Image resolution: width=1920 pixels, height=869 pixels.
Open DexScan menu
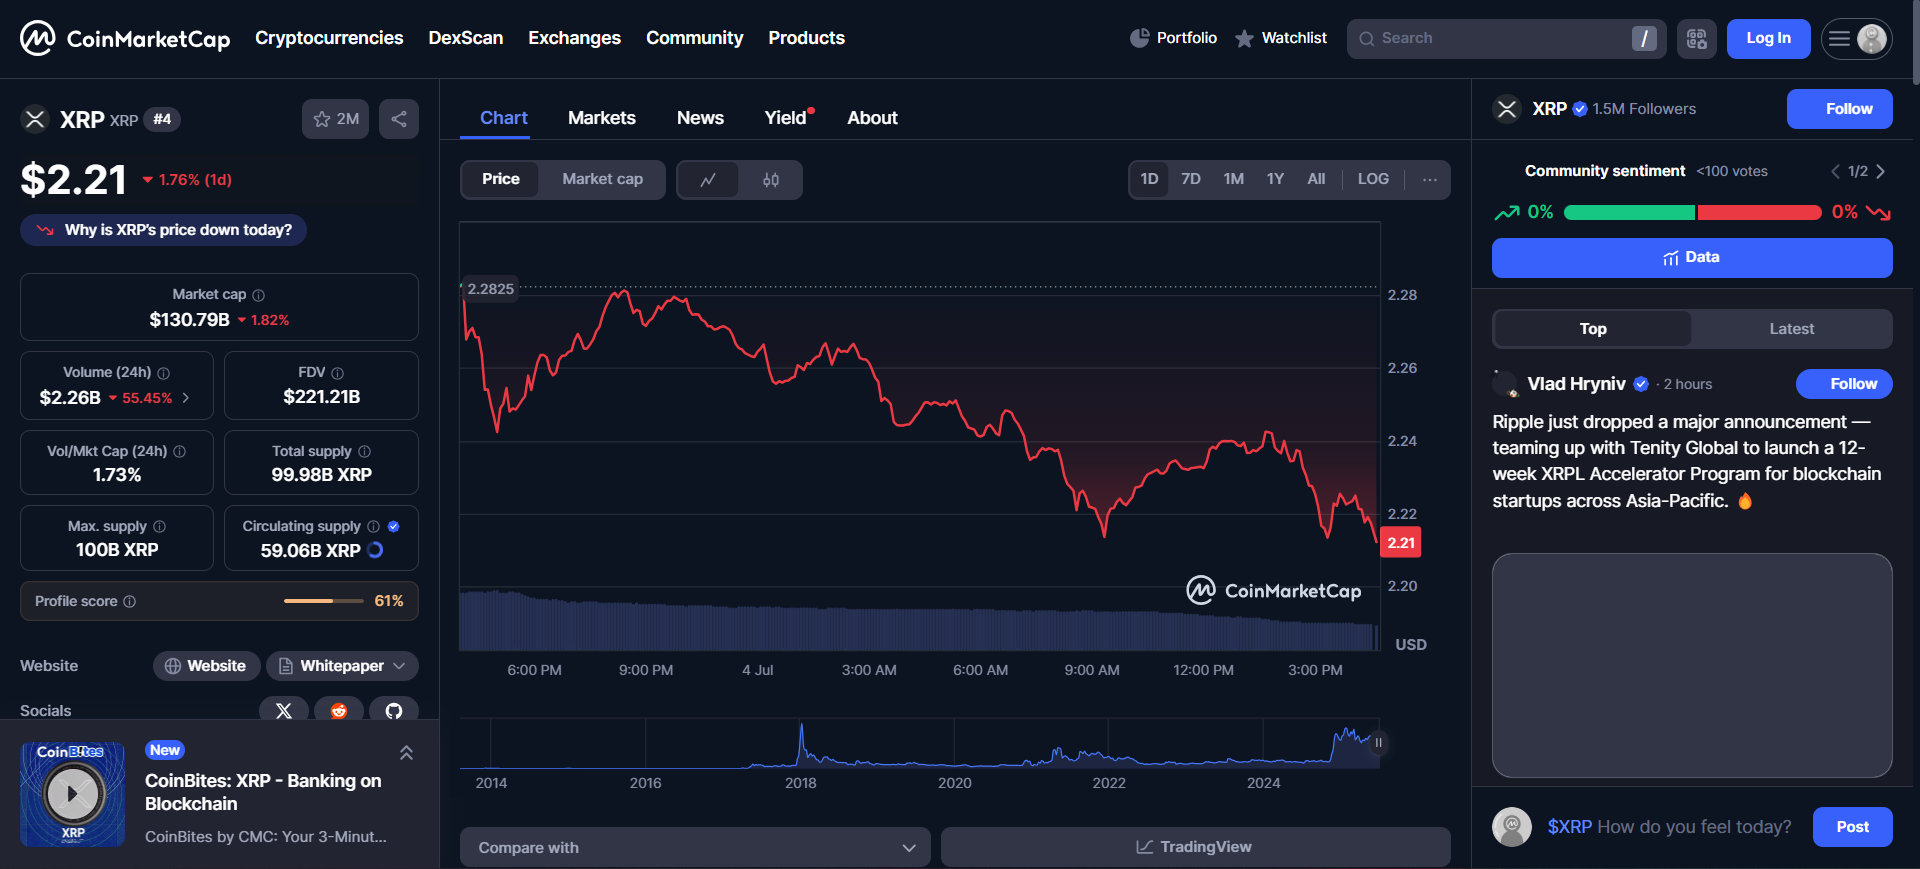pyautogui.click(x=466, y=38)
